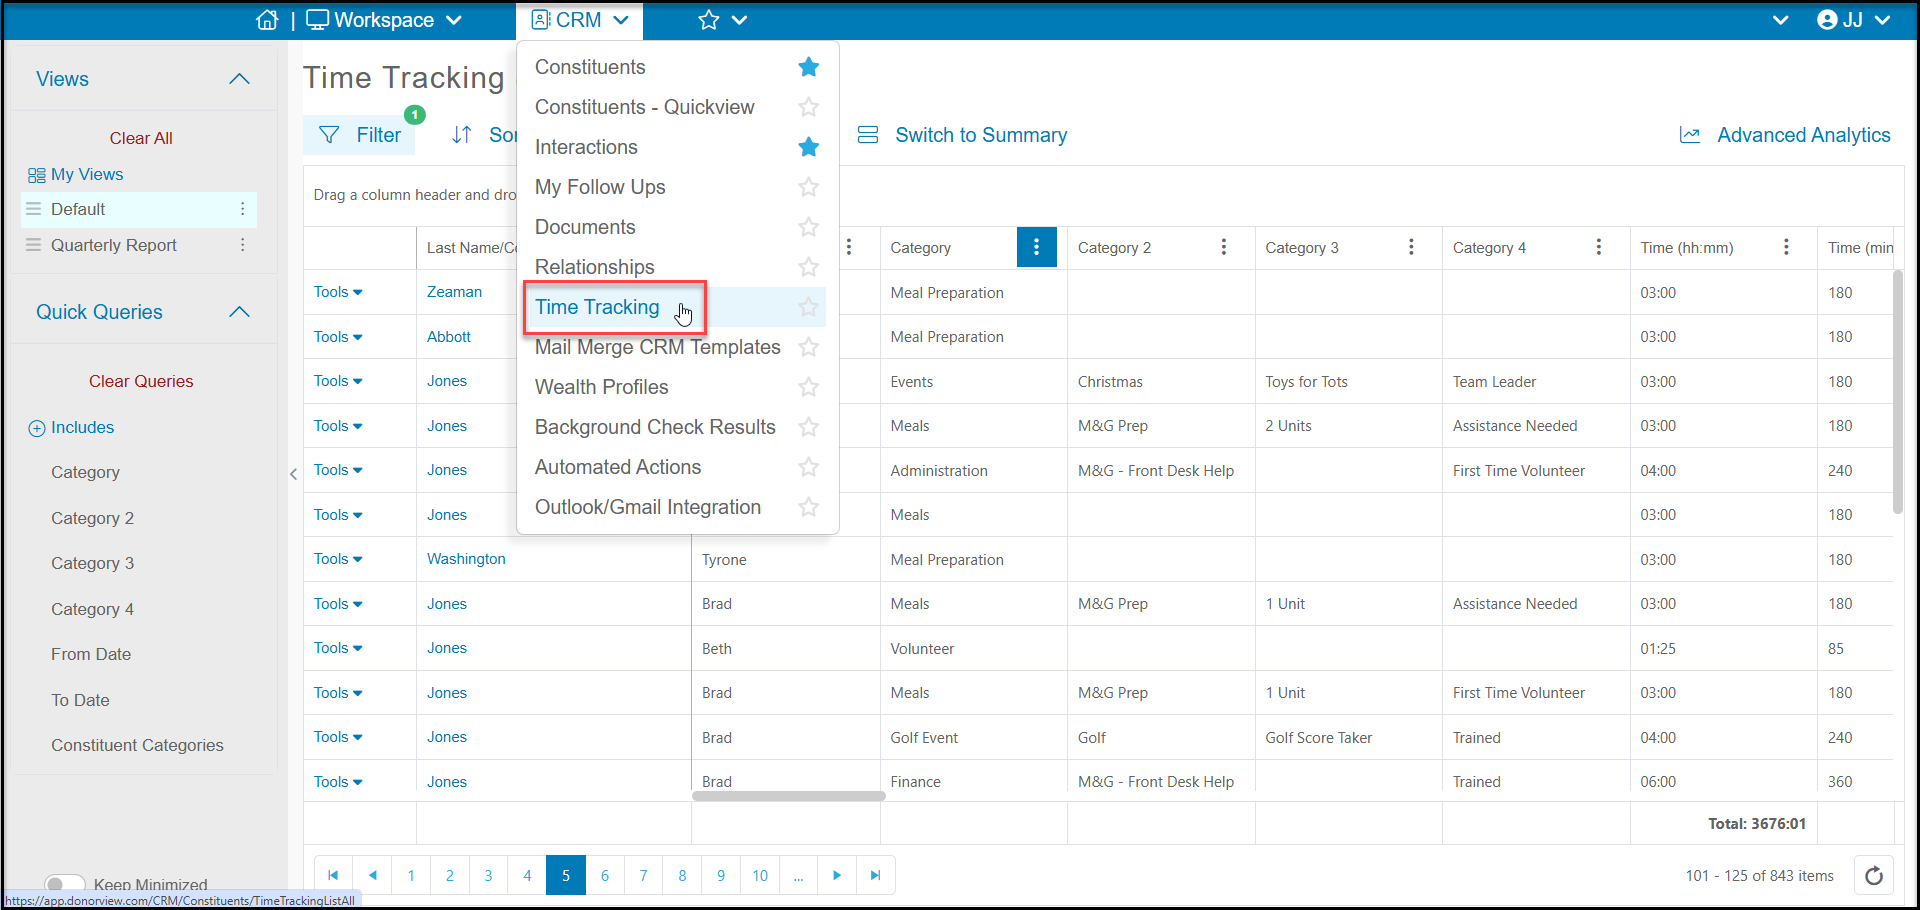Go to first page arrow
Image resolution: width=1920 pixels, height=910 pixels.
[333, 875]
